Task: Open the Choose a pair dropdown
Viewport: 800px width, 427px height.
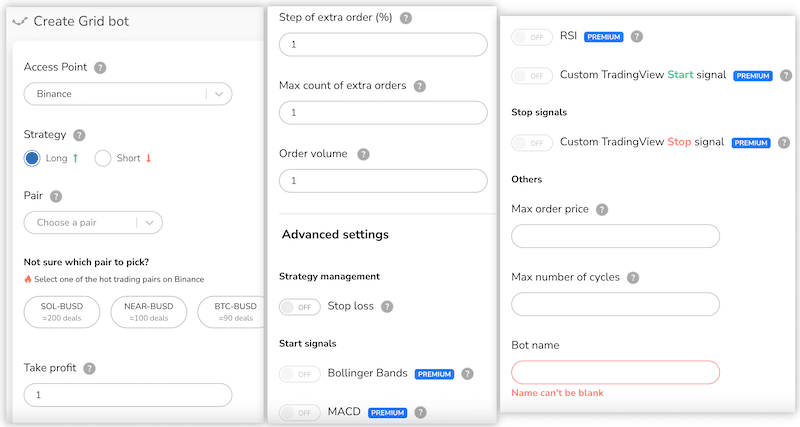Action: point(93,223)
